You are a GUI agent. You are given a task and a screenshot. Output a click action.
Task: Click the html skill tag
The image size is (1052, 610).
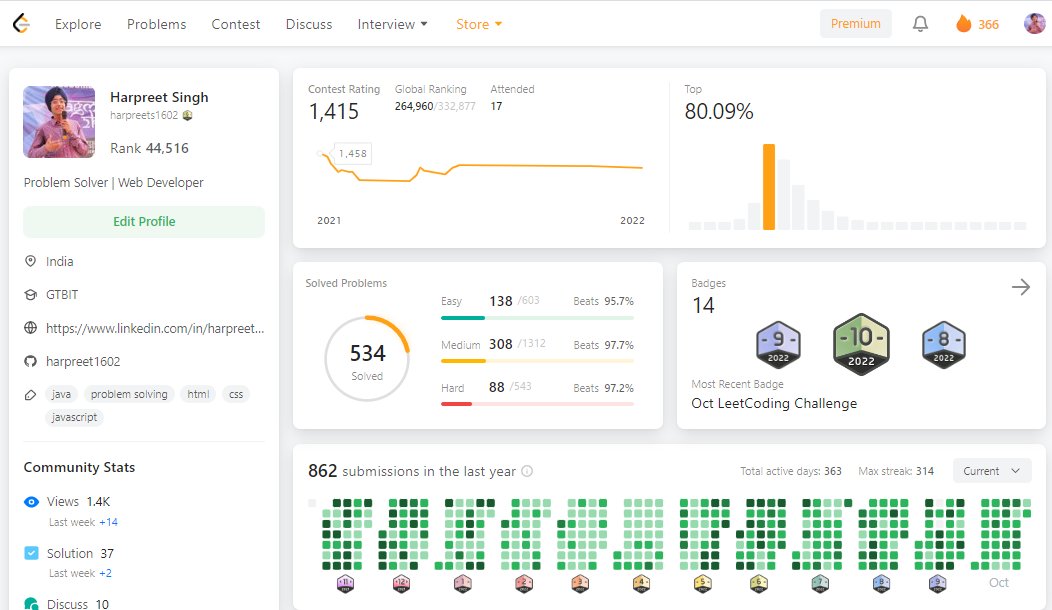(198, 394)
